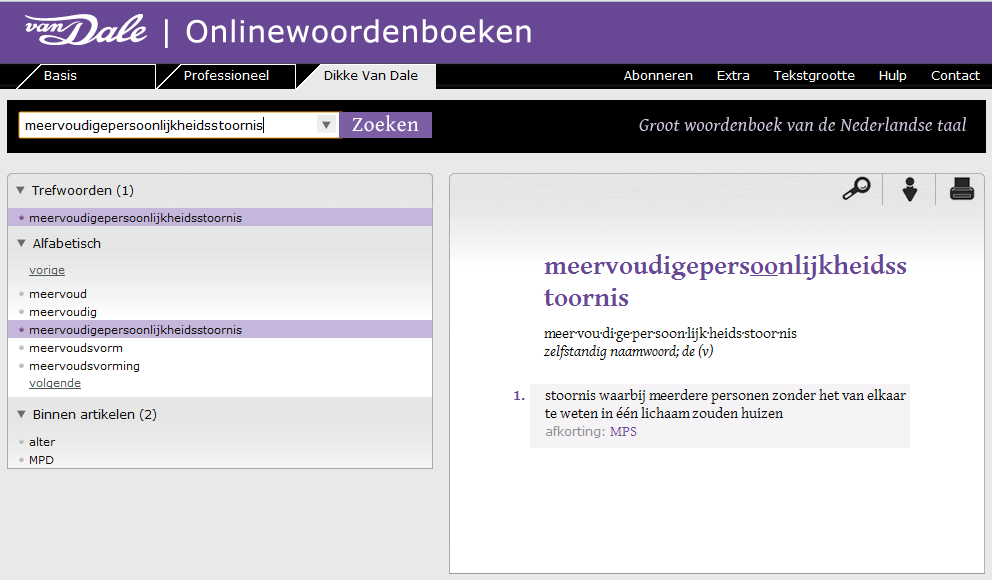Click the Van Dale logo
Screen dimensions: 992x580
85,30
